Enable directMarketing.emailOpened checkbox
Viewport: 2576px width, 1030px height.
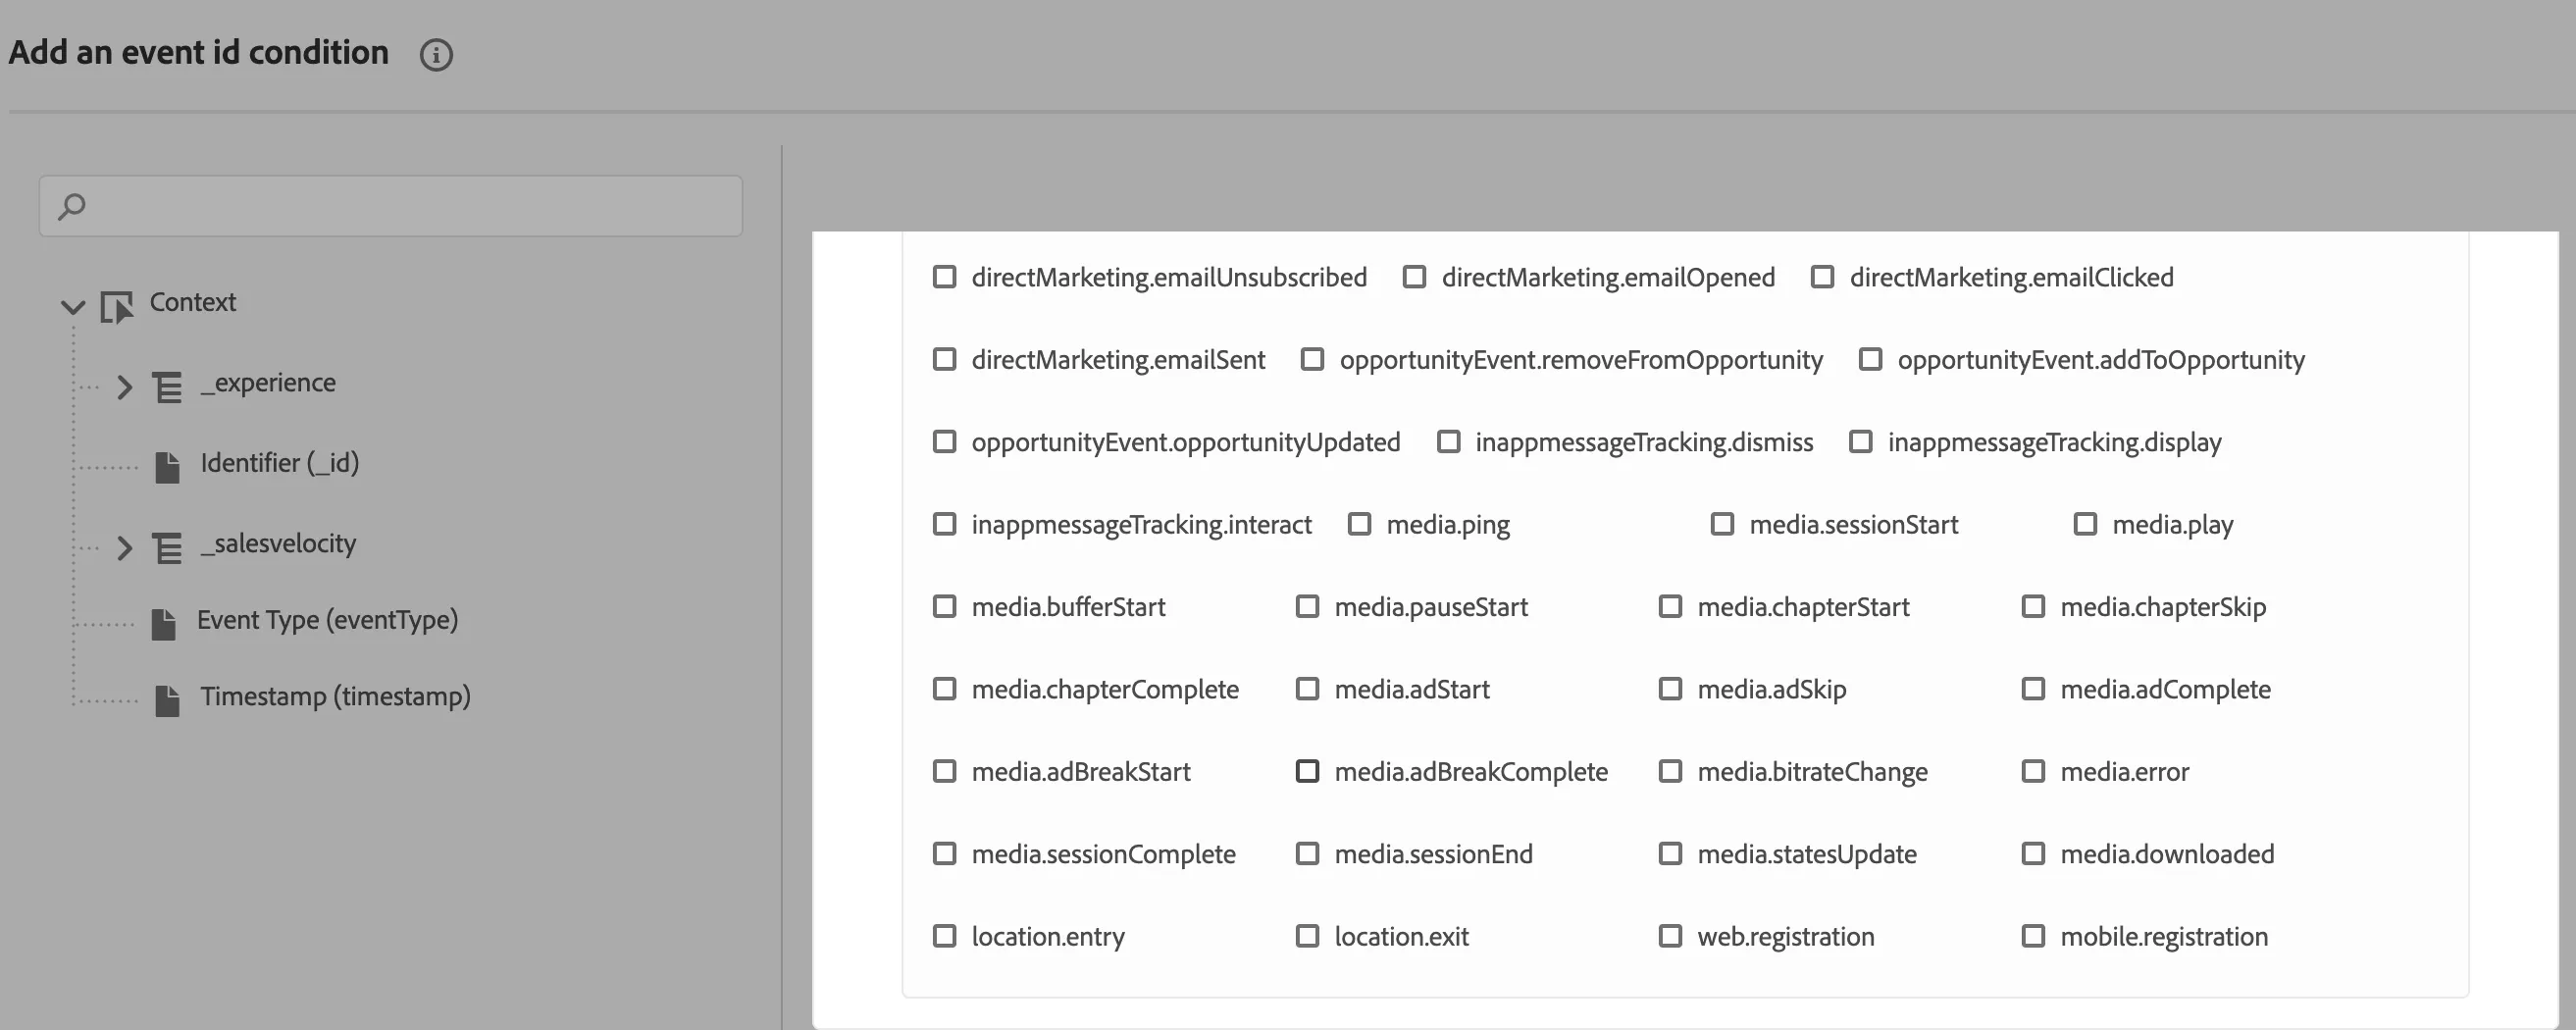[1414, 276]
